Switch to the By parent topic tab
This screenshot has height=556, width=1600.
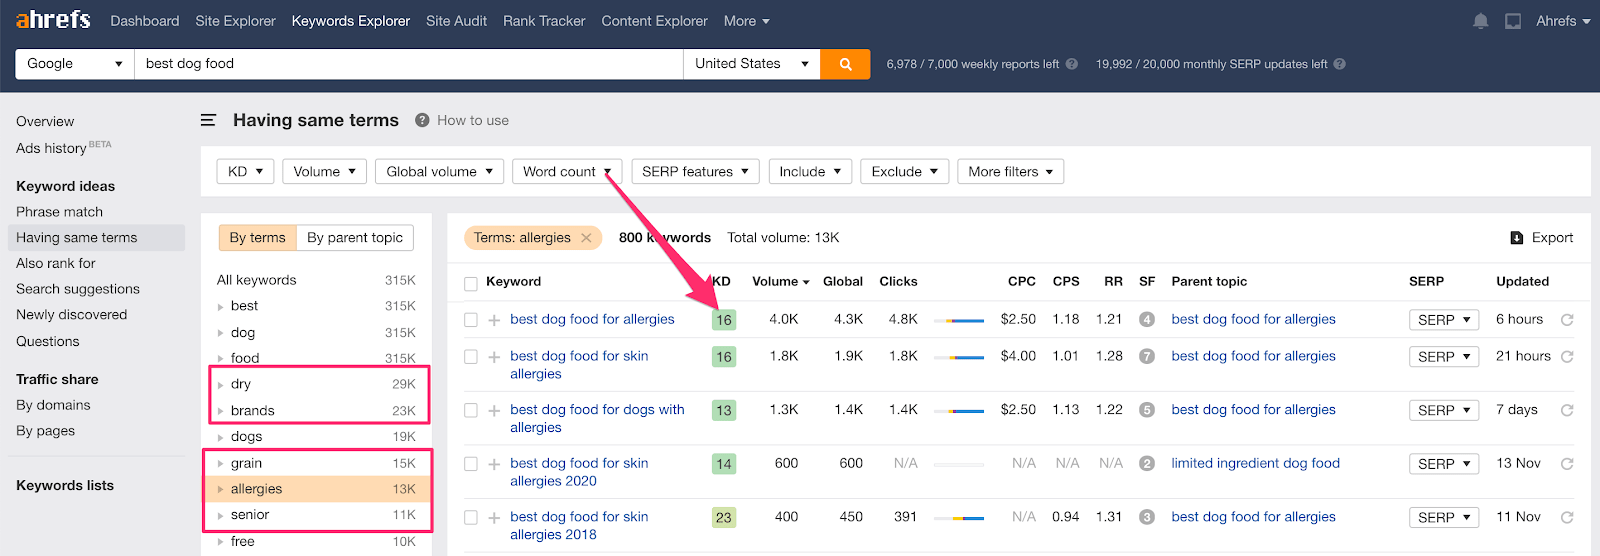coord(355,238)
